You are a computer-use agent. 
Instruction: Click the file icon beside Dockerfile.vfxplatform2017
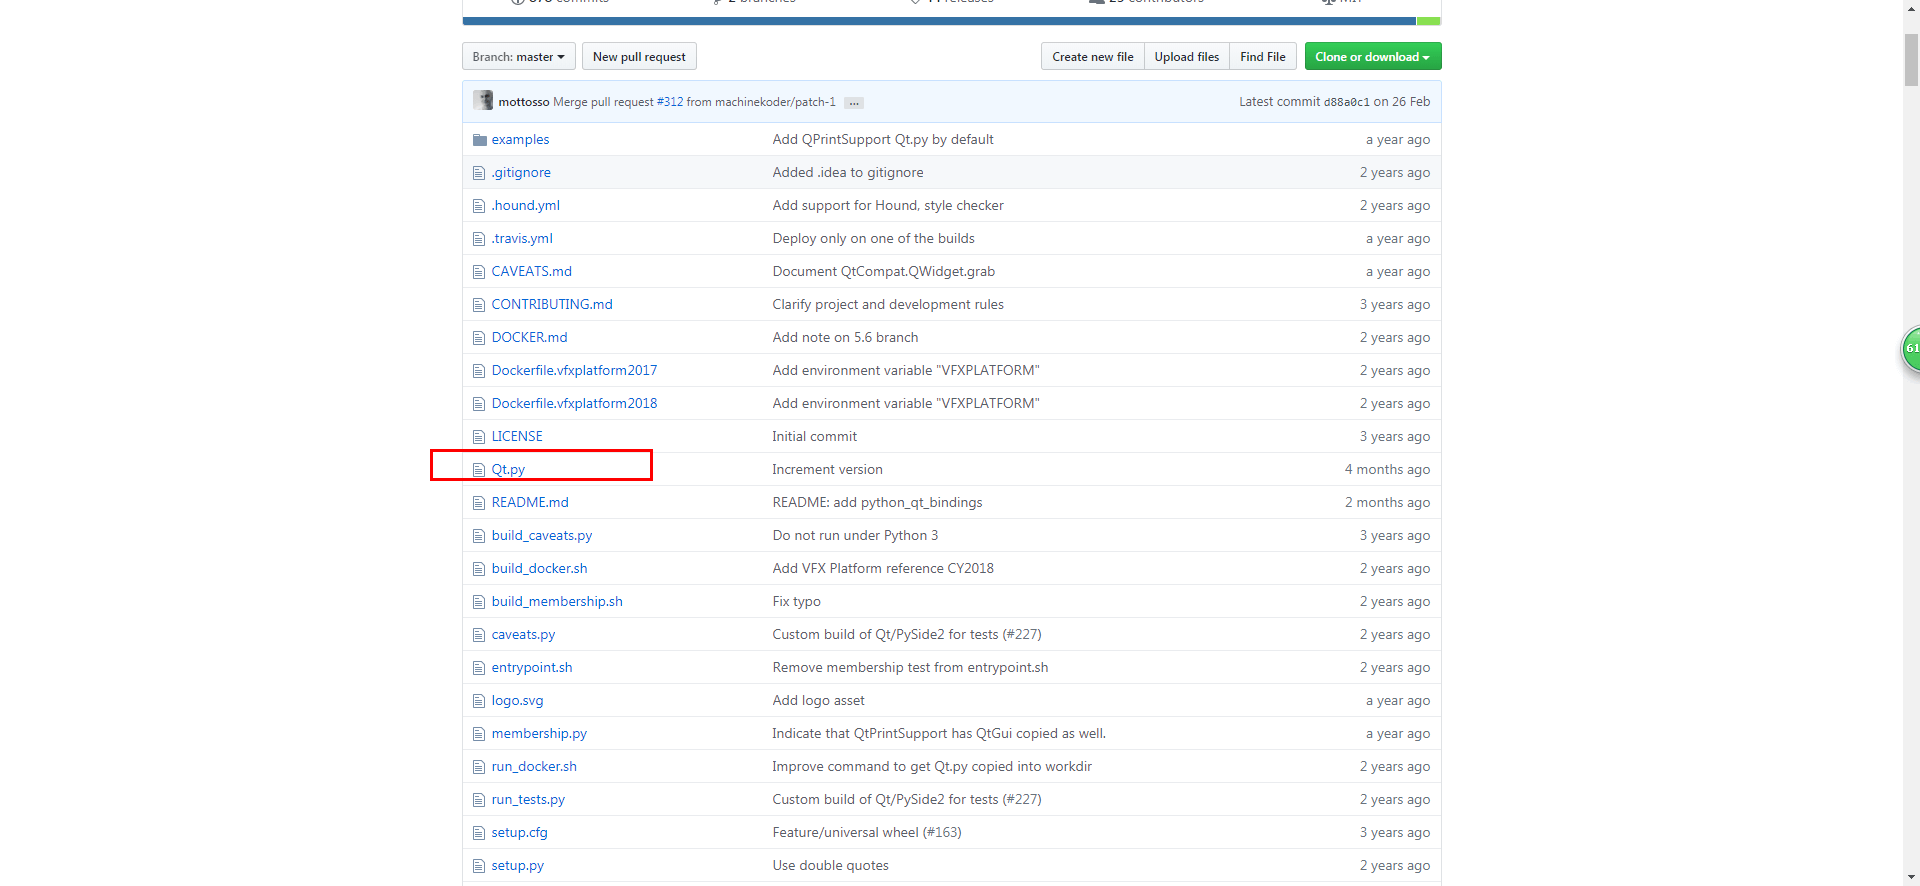point(478,371)
